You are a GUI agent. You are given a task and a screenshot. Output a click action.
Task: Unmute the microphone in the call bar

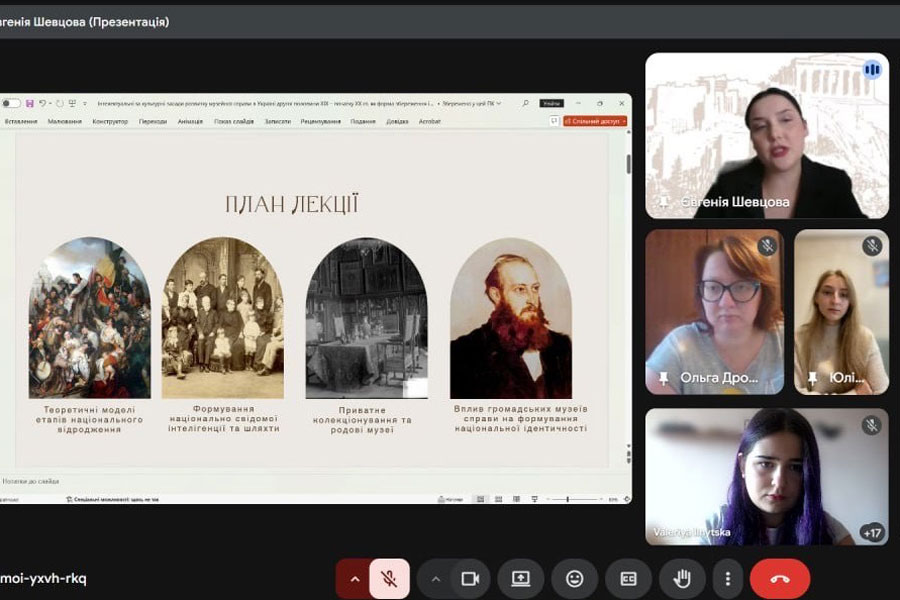[389, 578]
